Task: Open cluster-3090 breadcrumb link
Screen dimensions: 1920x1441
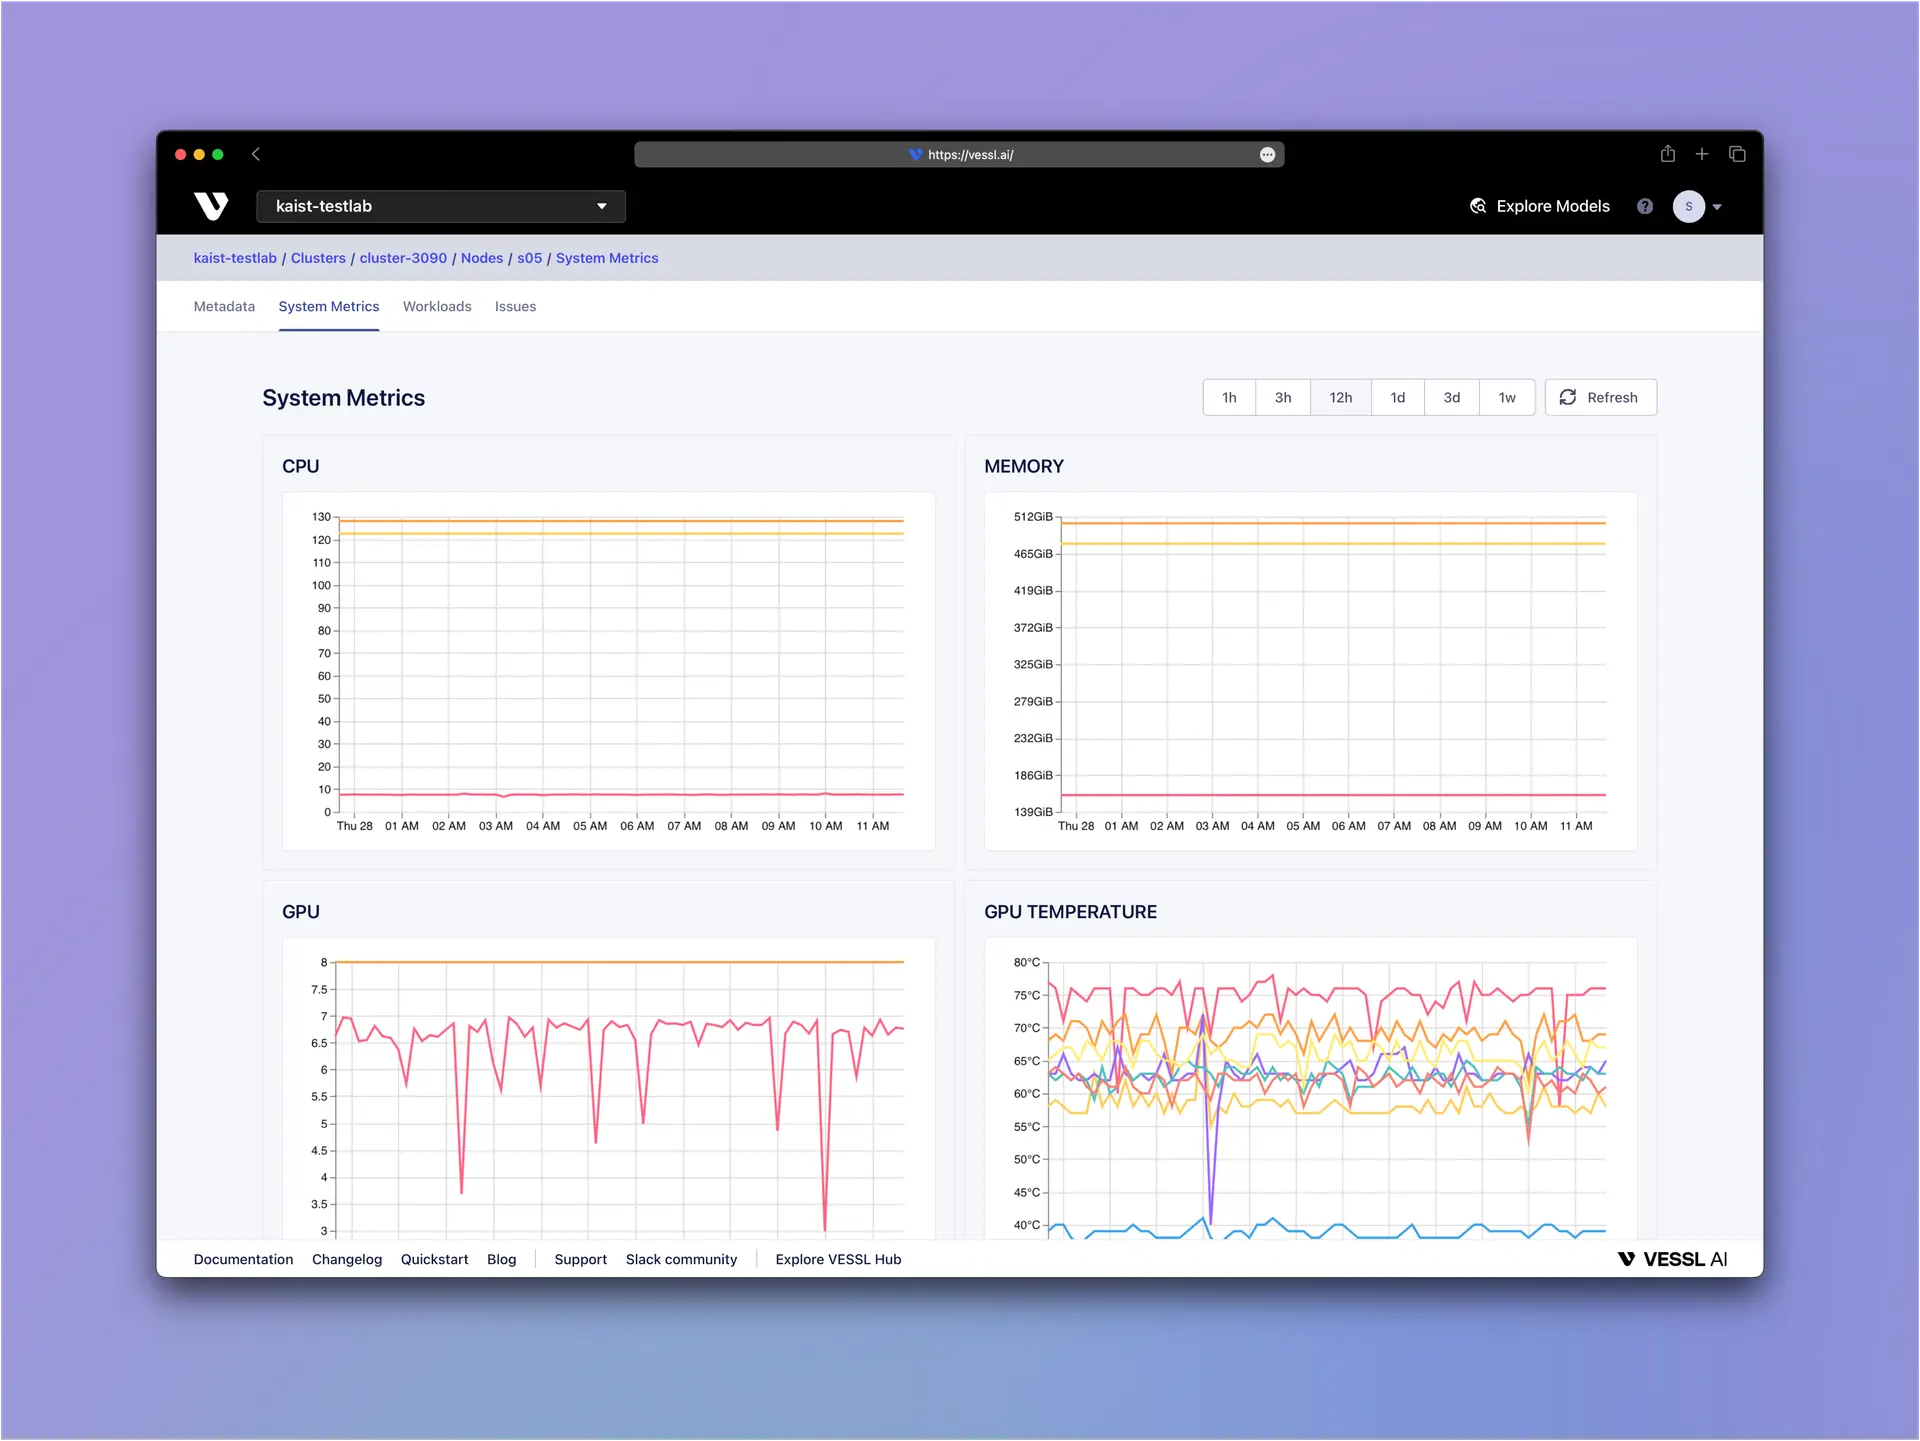Action: coord(403,258)
